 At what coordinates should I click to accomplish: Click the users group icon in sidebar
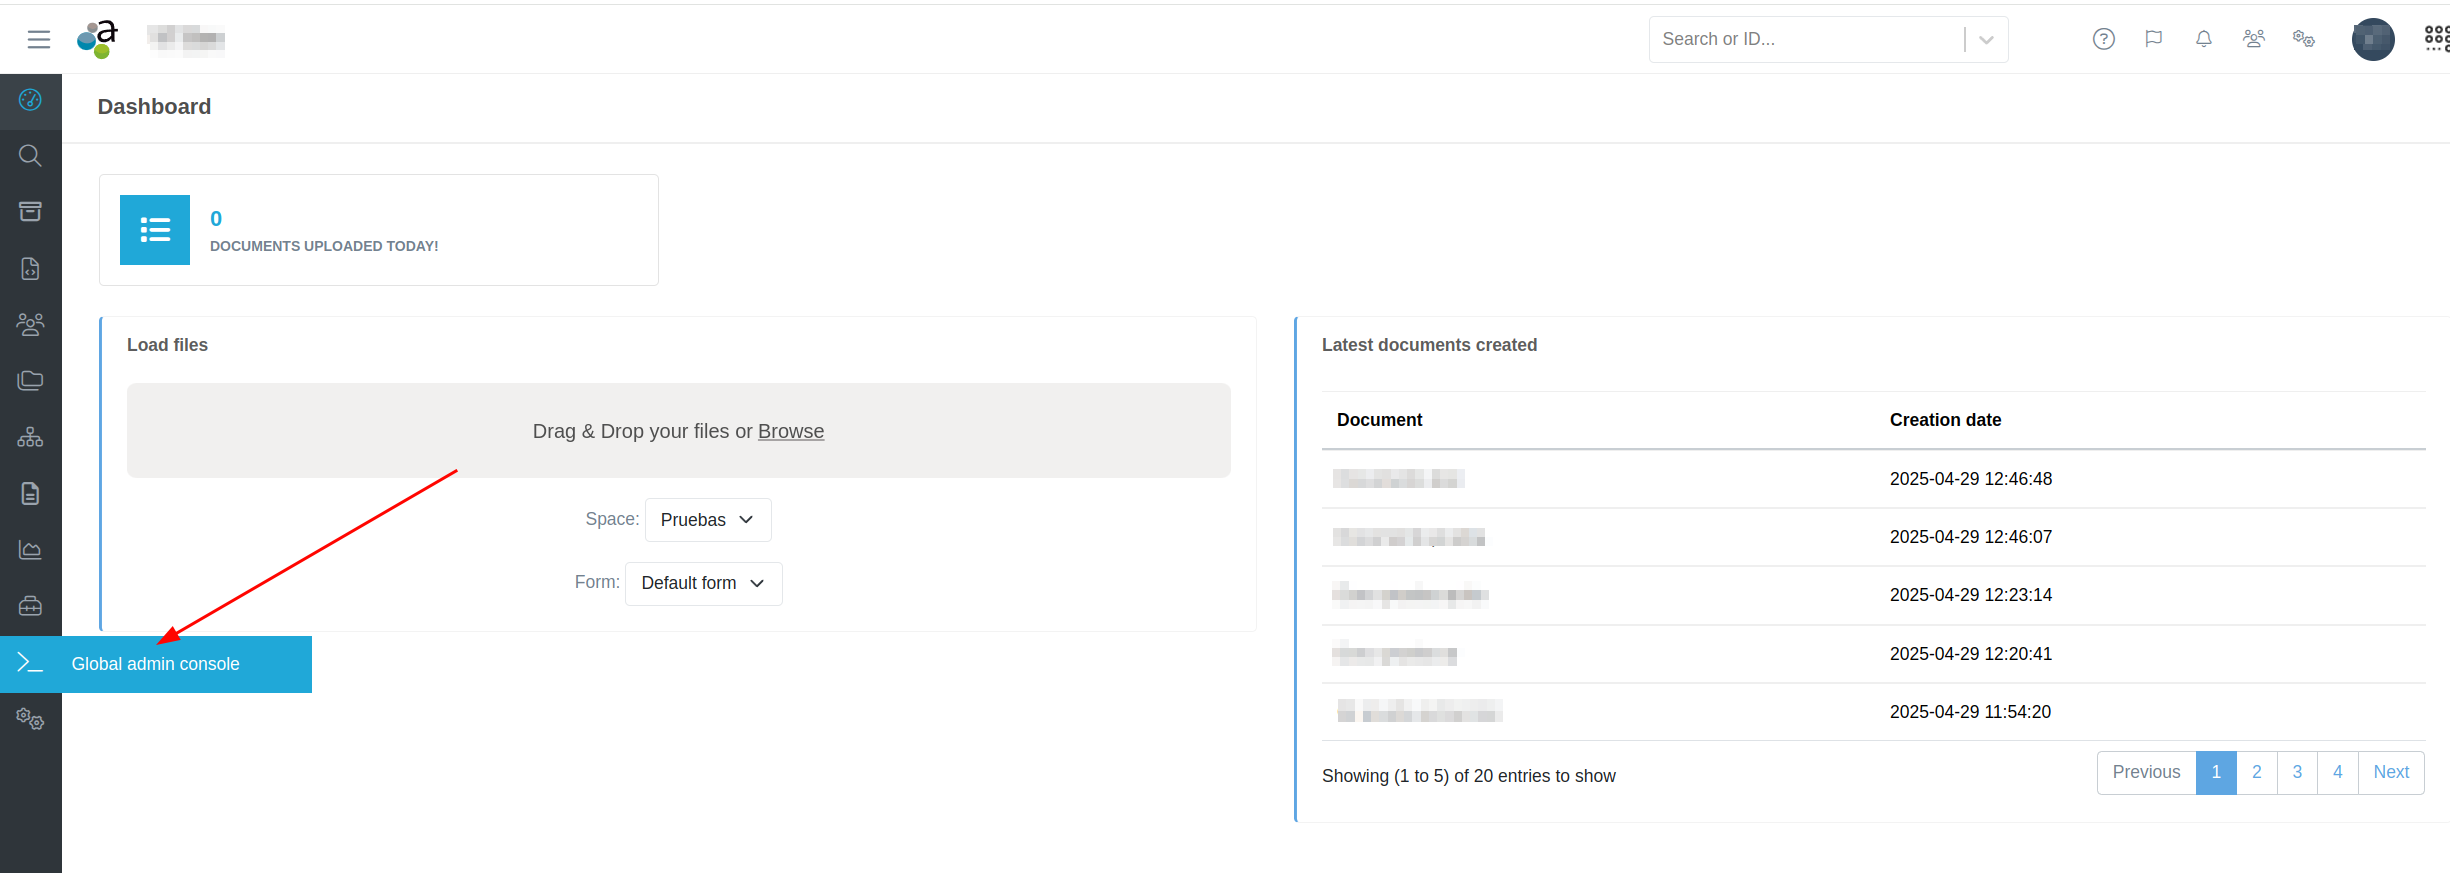(30, 324)
